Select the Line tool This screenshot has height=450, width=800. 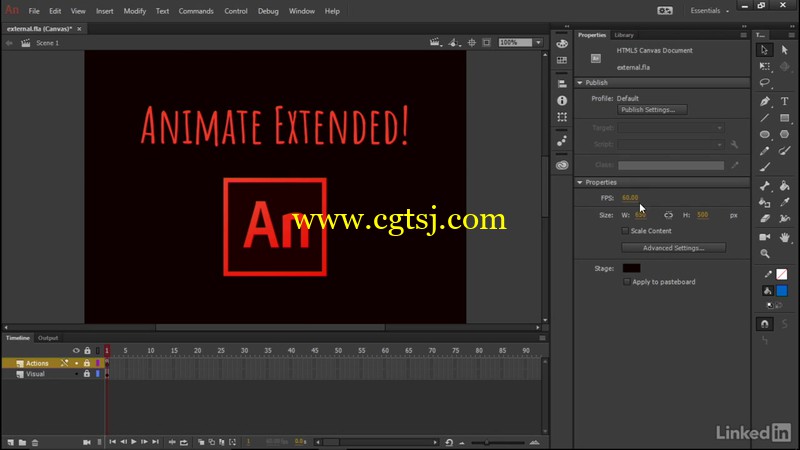pyautogui.click(x=764, y=118)
